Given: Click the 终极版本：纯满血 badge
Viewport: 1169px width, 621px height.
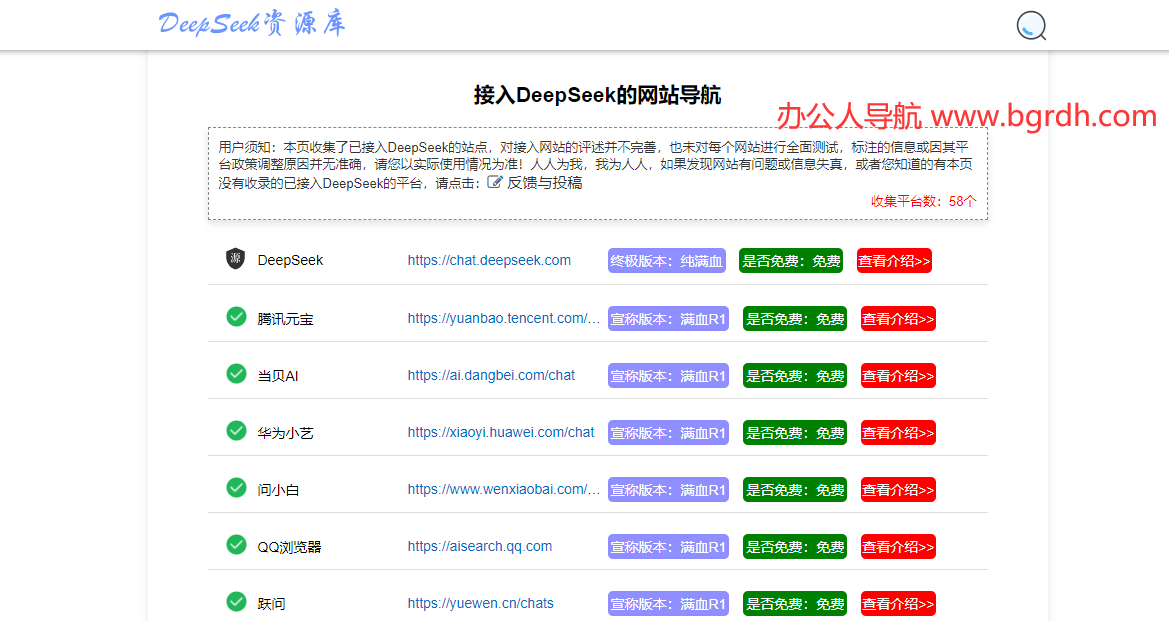Looking at the screenshot, I should 666,260.
